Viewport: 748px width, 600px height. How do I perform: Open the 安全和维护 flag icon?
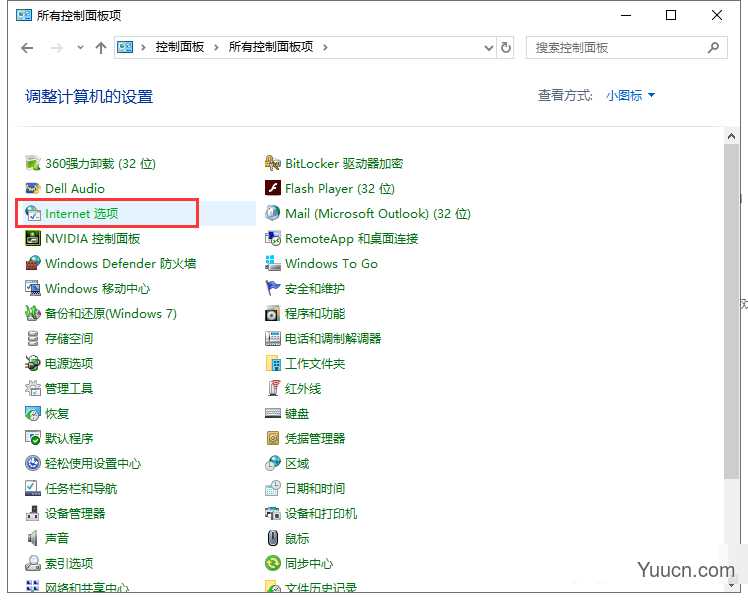point(272,289)
